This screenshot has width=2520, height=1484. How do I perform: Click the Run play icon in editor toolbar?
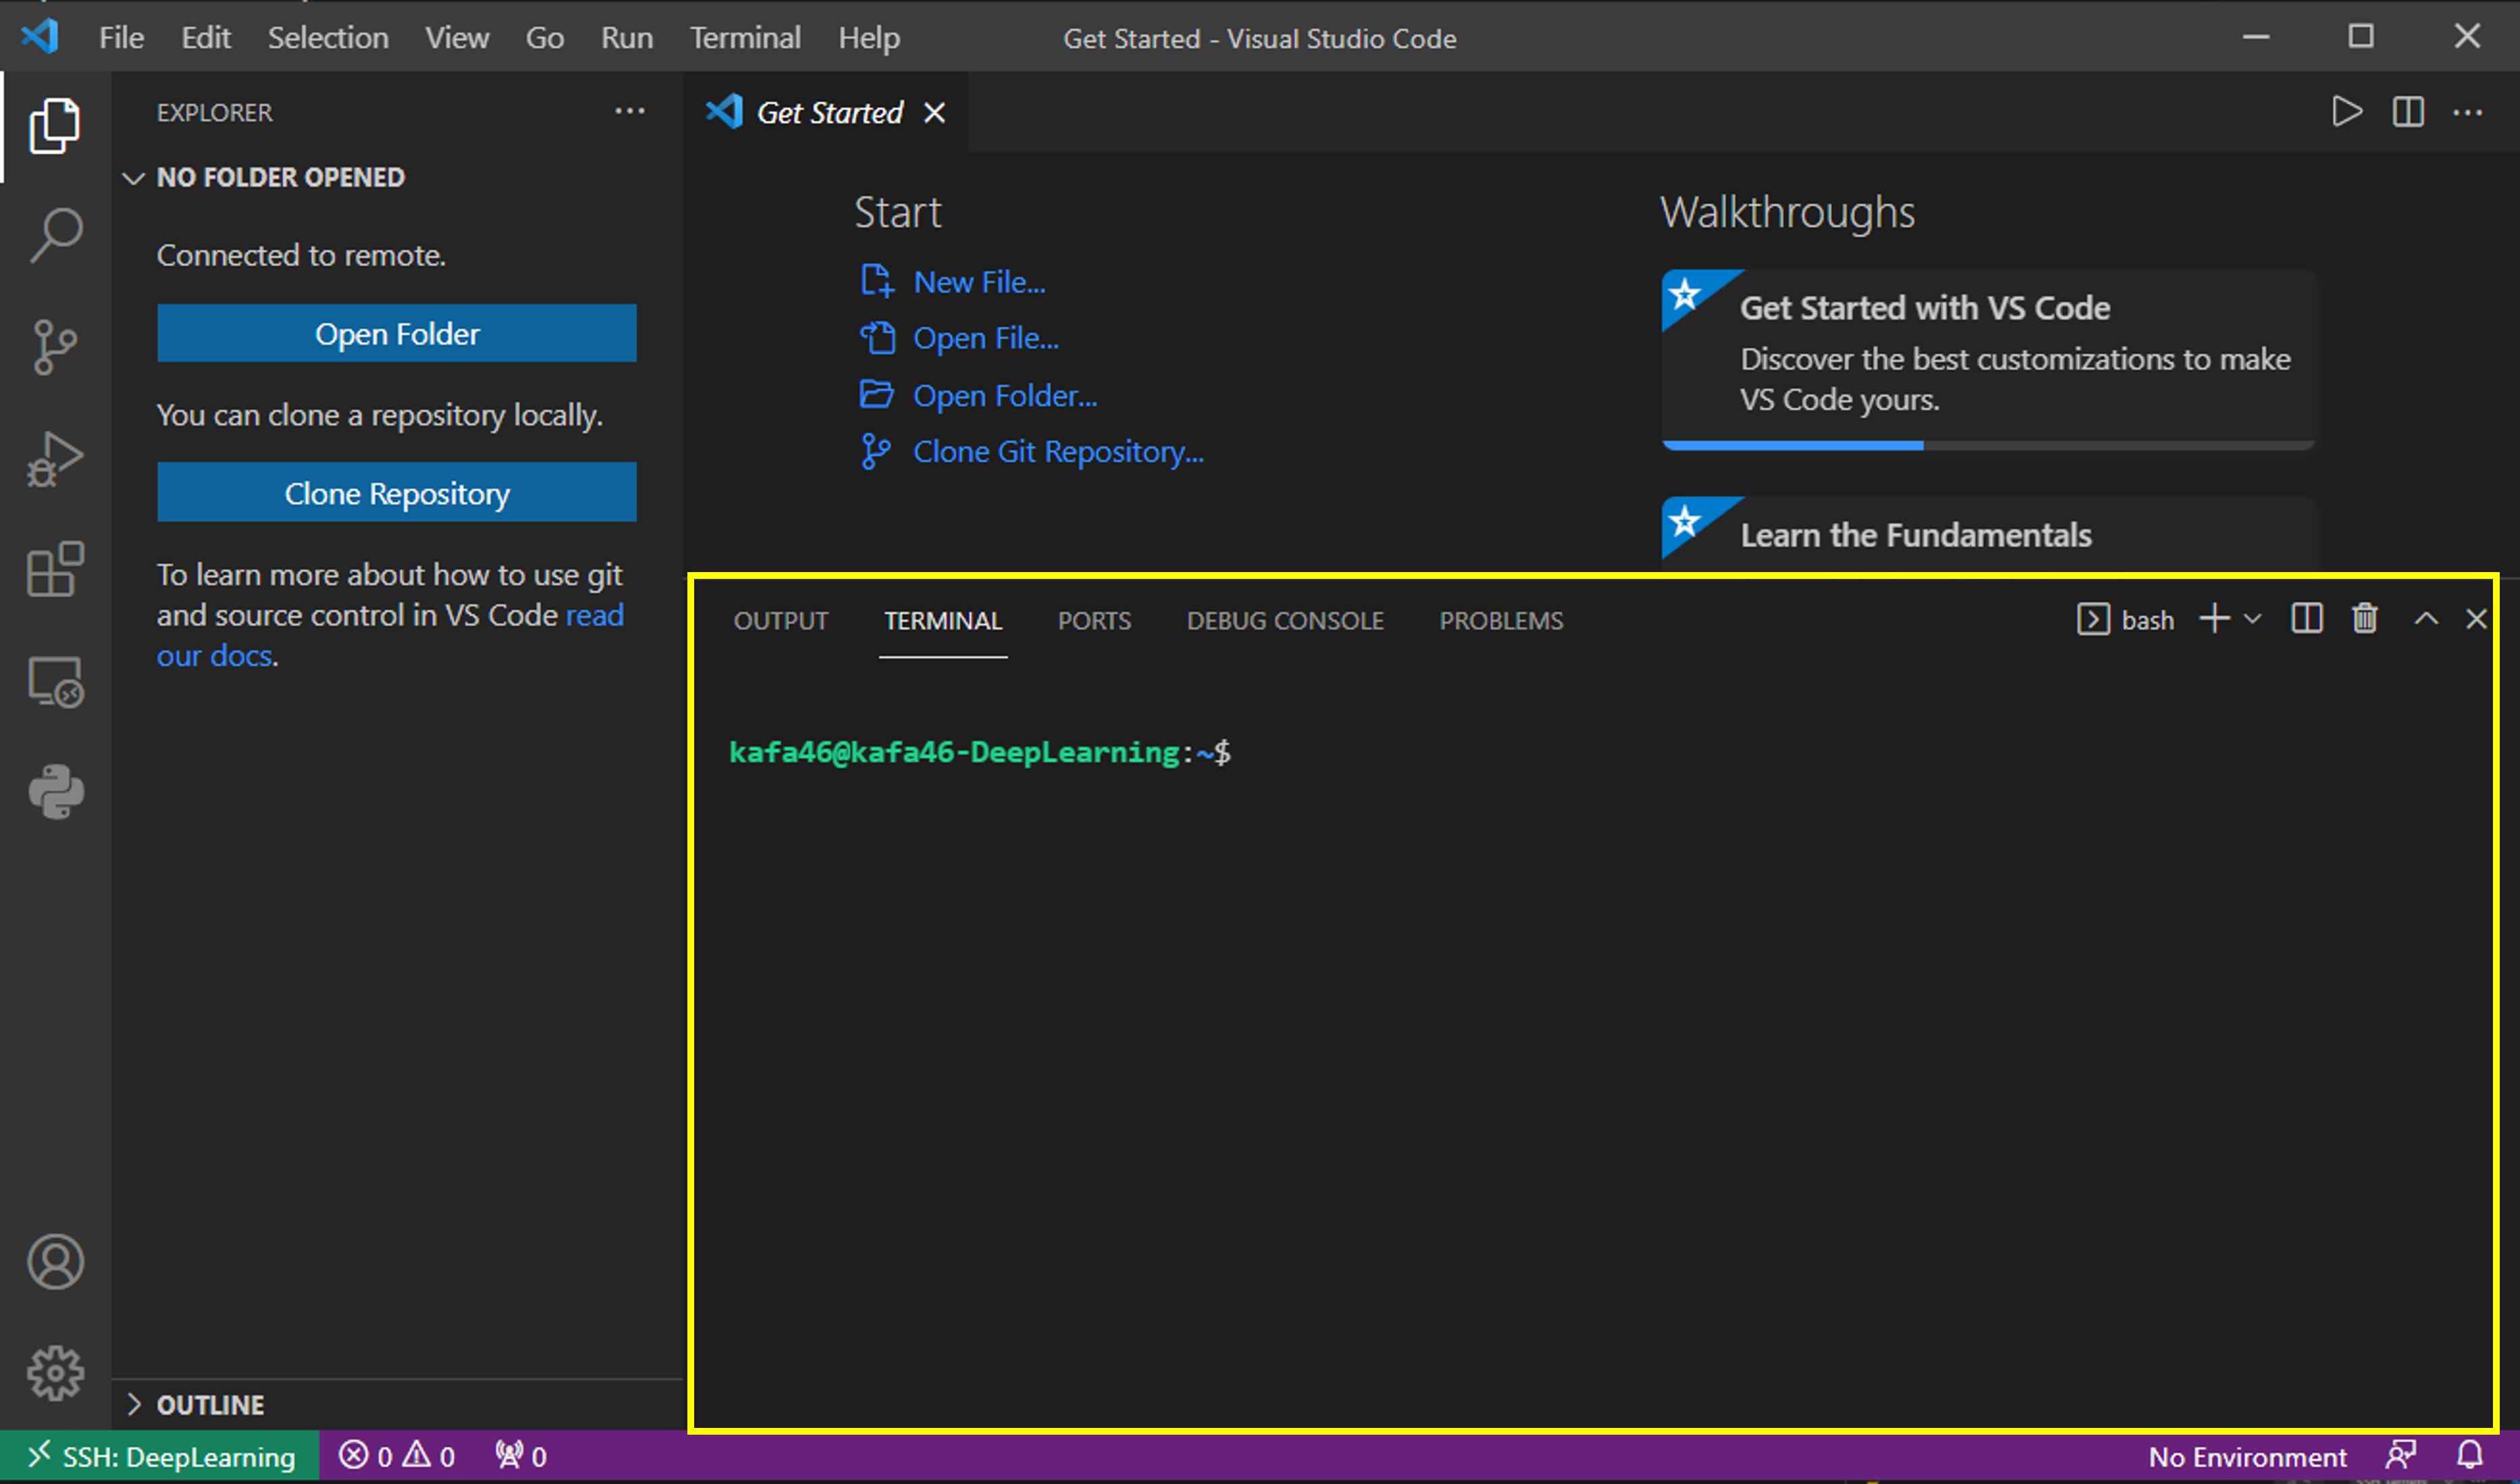click(2346, 111)
